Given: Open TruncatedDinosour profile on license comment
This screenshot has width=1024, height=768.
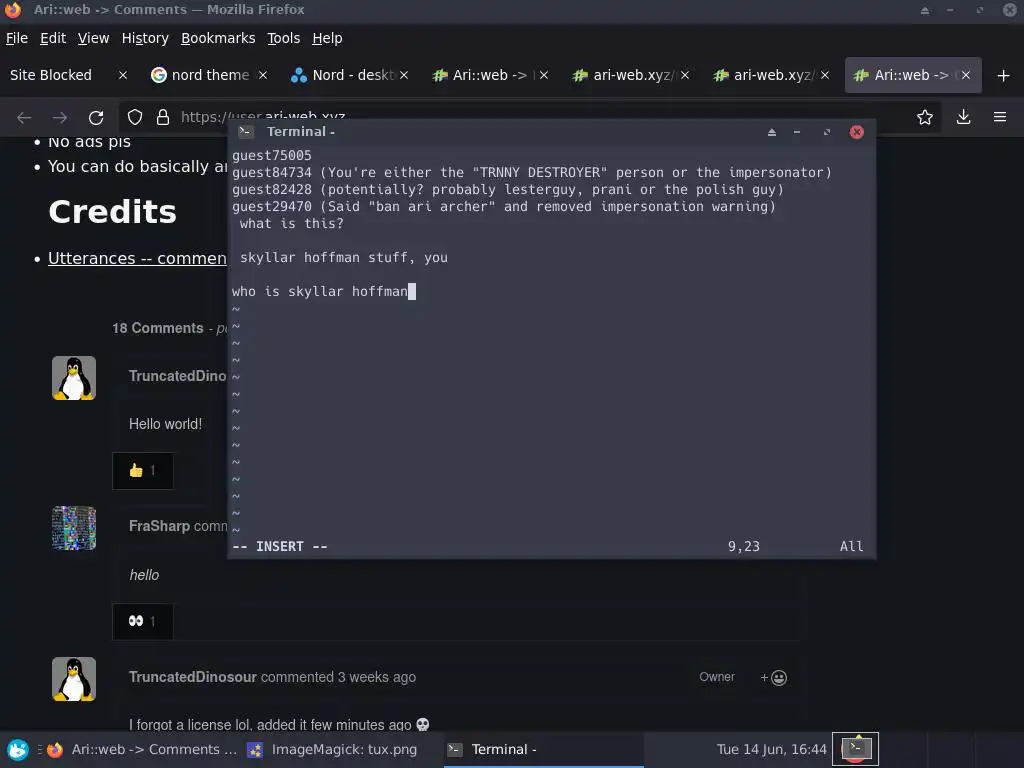Looking at the screenshot, I should 193,677.
